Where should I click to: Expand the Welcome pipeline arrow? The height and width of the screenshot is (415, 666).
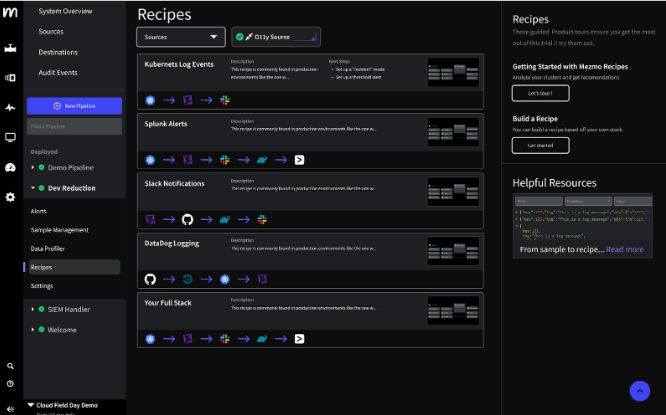pyautogui.click(x=33, y=330)
